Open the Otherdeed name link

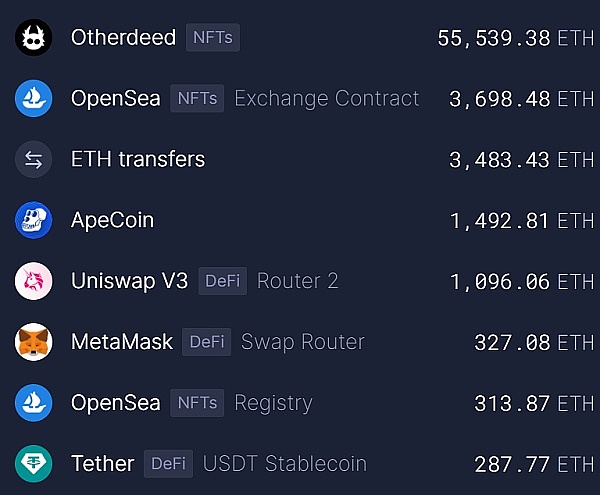point(124,37)
